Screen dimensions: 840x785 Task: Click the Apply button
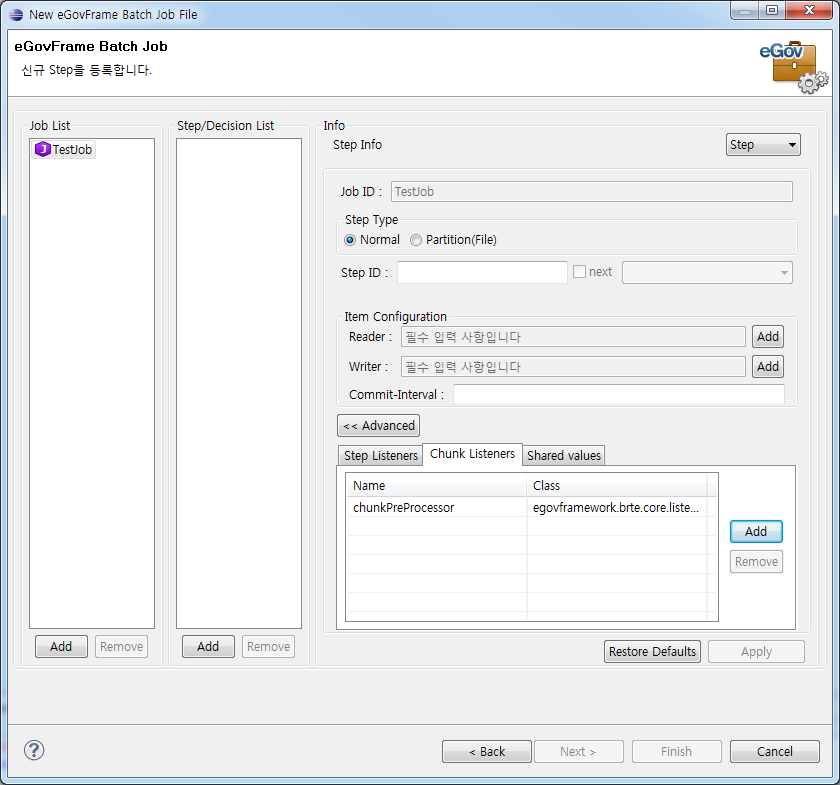756,652
